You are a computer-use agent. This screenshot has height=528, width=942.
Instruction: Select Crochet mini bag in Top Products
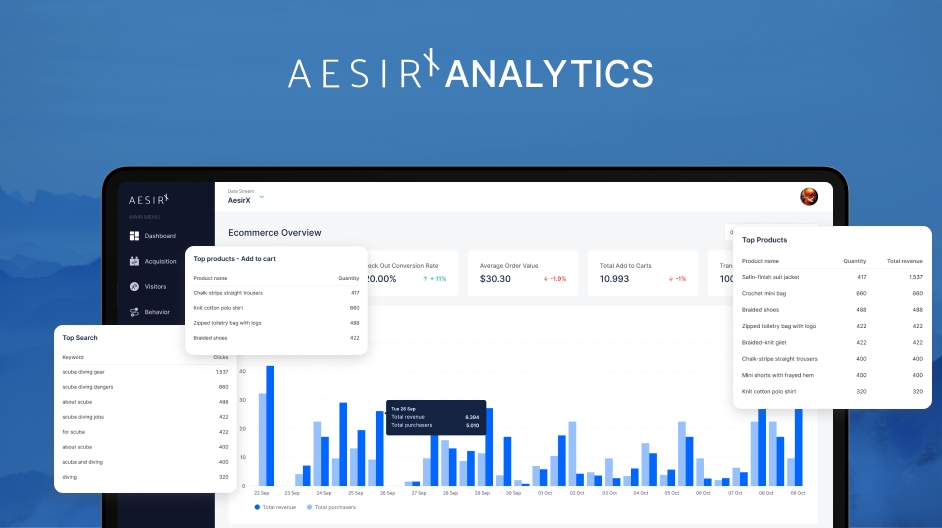pyautogui.click(x=832, y=293)
